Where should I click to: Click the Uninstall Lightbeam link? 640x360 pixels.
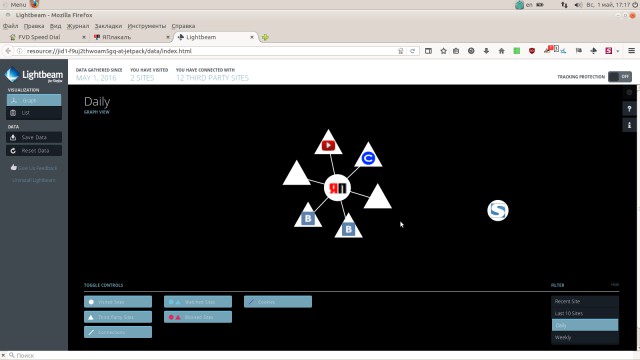pos(34,180)
